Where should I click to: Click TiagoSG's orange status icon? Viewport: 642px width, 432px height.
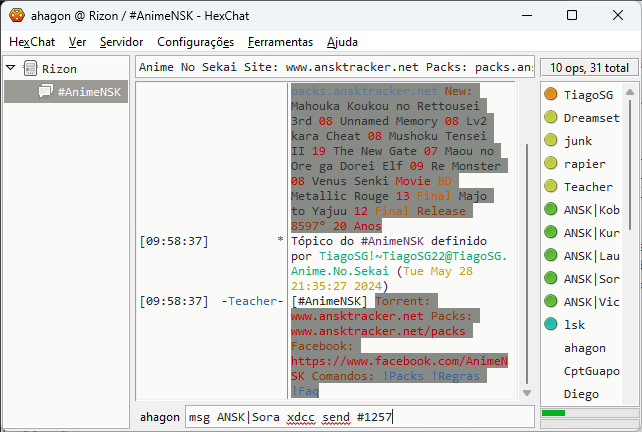pyautogui.click(x=551, y=94)
